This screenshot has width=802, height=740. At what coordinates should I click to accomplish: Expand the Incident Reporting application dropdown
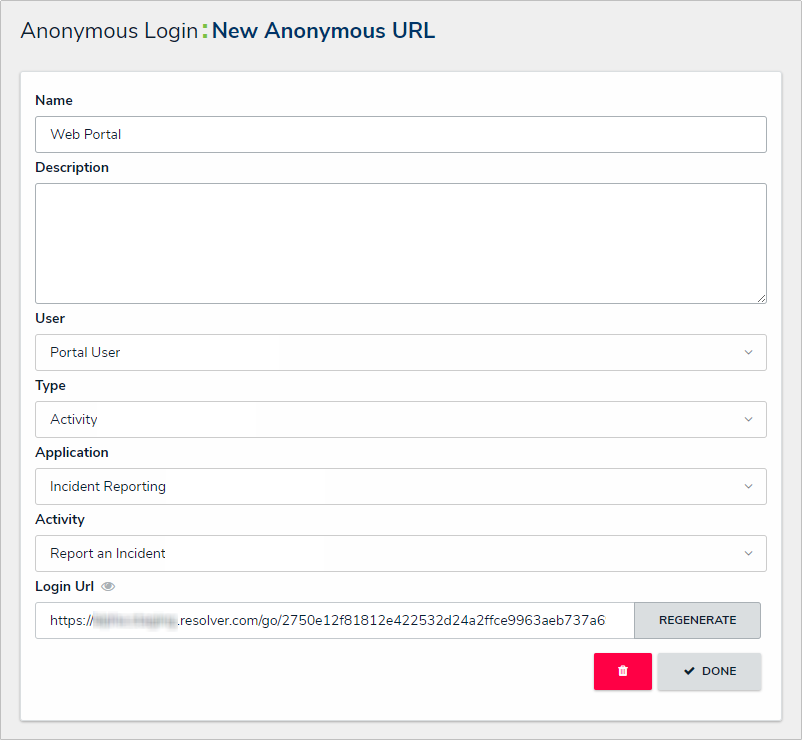pyautogui.click(x=400, y=486)
